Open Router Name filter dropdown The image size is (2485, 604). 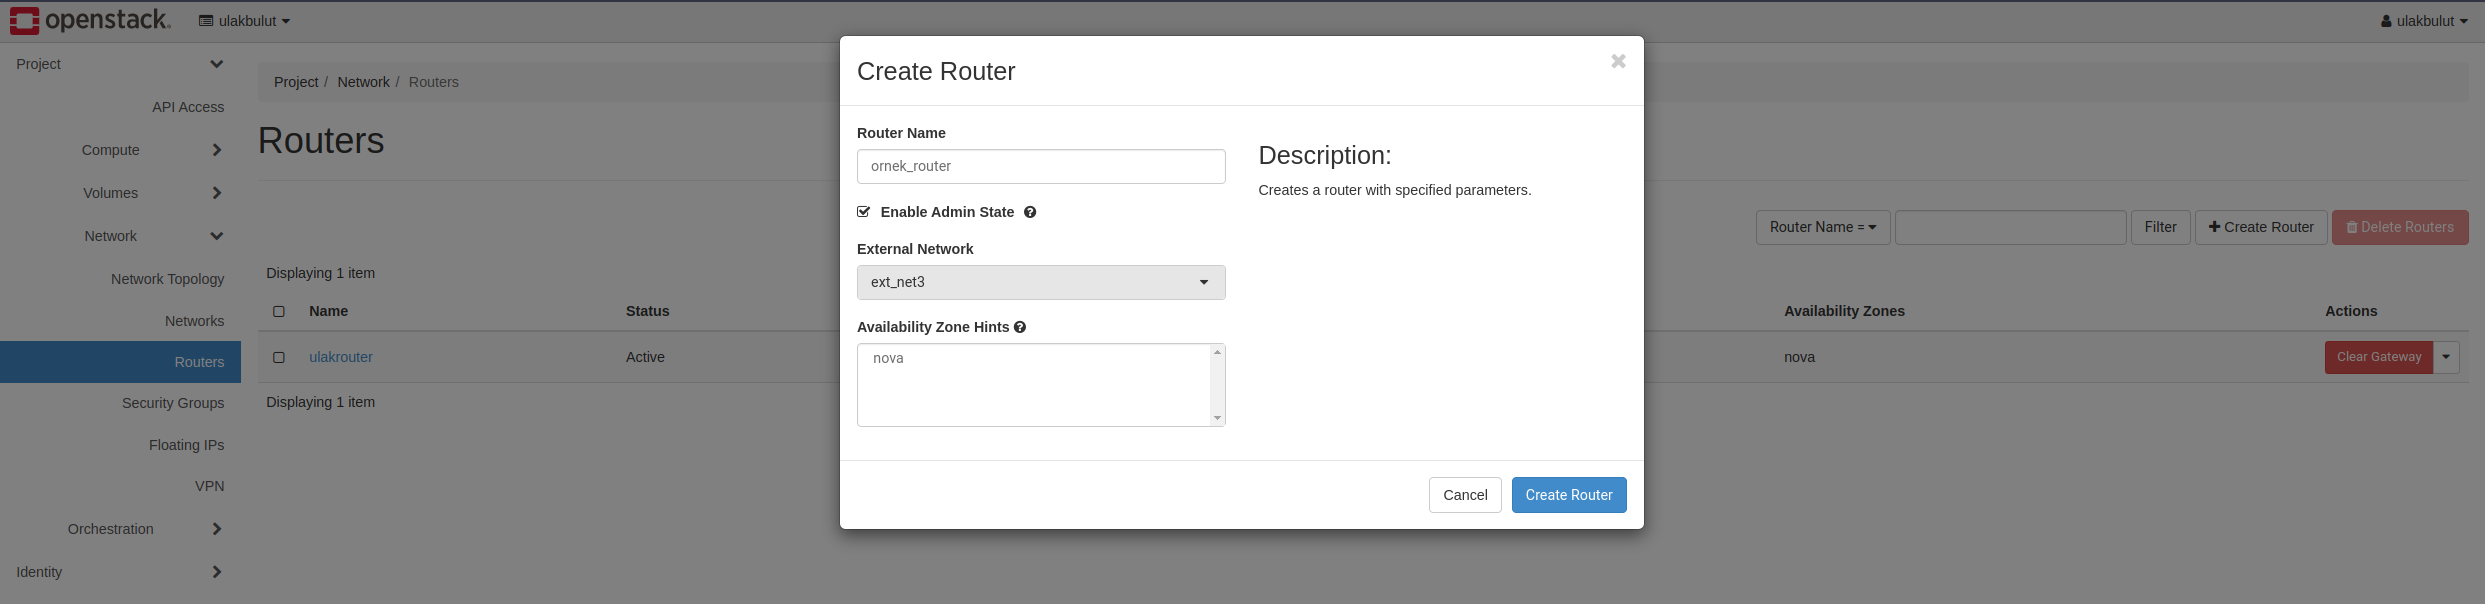(1823, 227)
